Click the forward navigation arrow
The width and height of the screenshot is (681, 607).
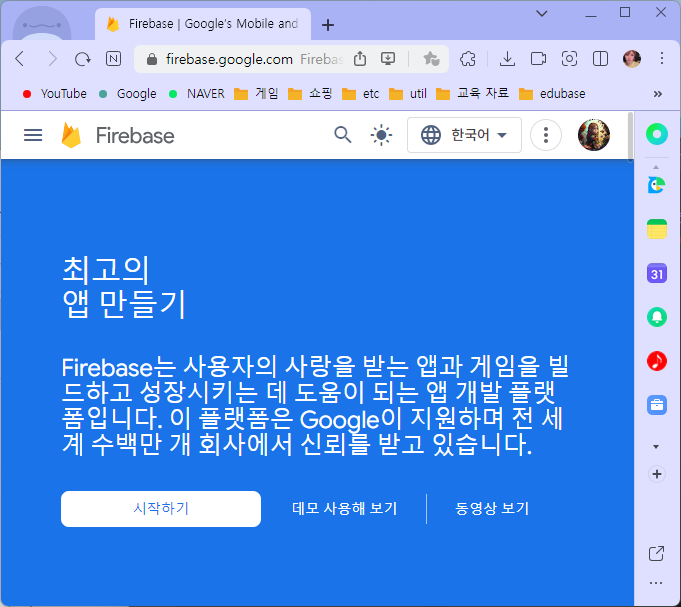pos(52,59)
